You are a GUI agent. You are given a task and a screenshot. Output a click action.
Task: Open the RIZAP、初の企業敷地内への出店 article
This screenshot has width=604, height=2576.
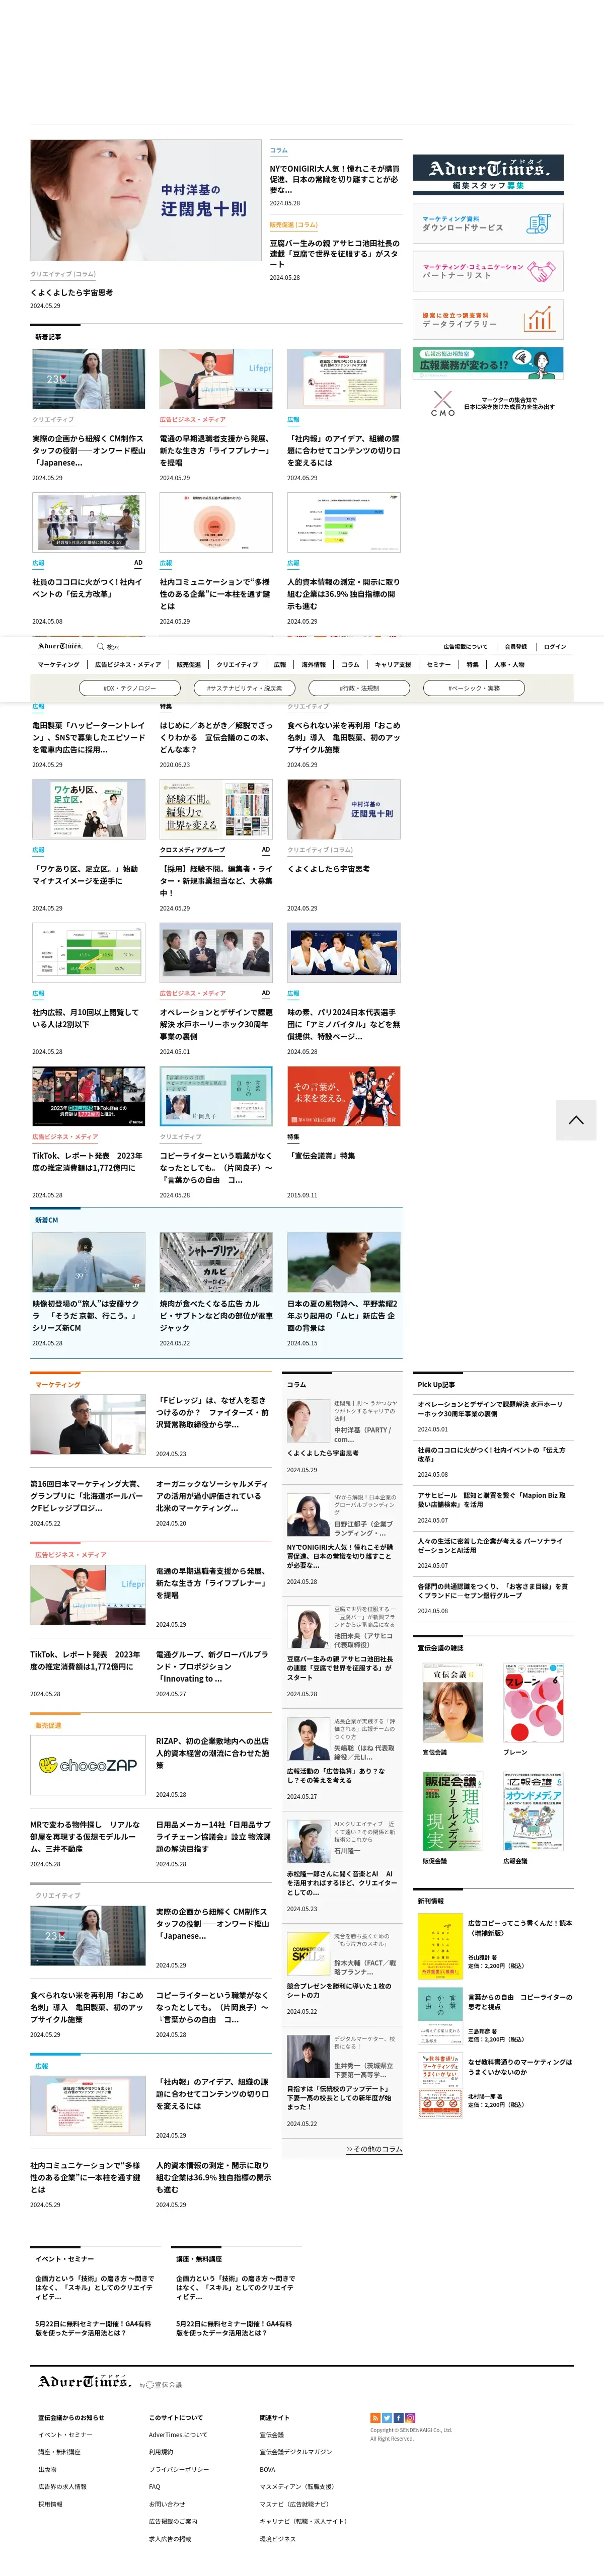click(x=213, y=1753)
